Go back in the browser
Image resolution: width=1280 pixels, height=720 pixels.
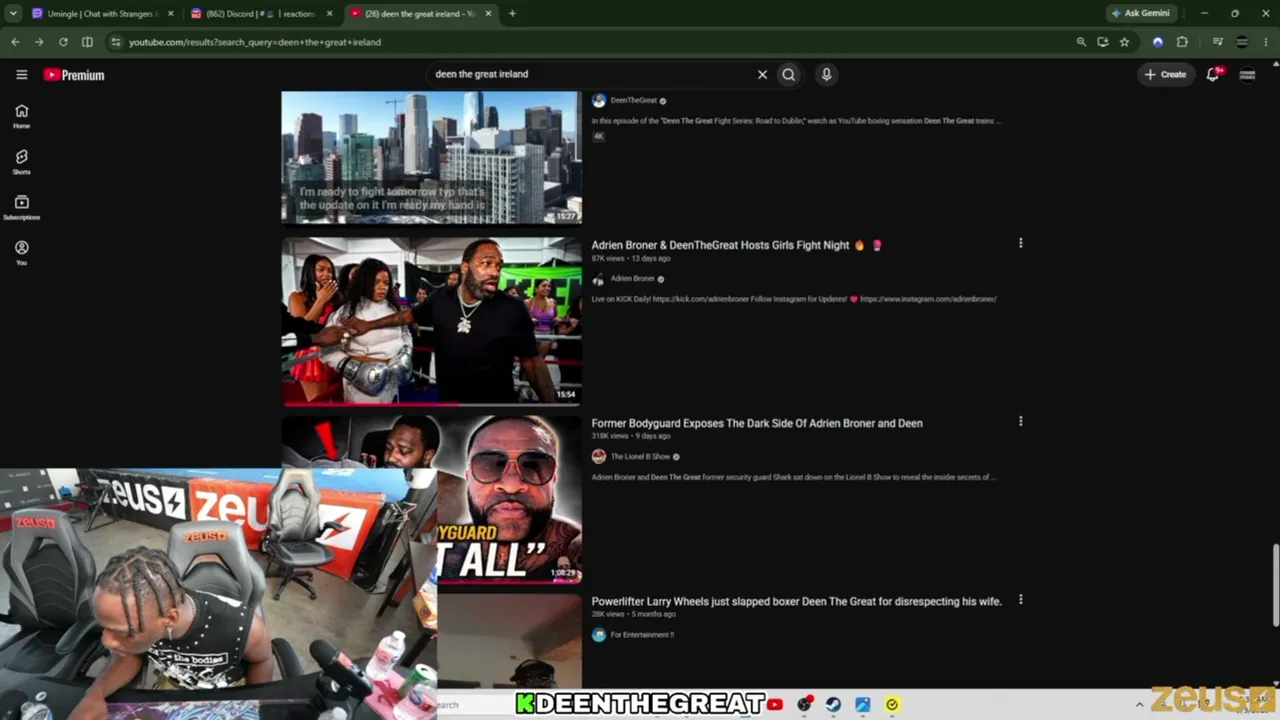coord(15,42)
